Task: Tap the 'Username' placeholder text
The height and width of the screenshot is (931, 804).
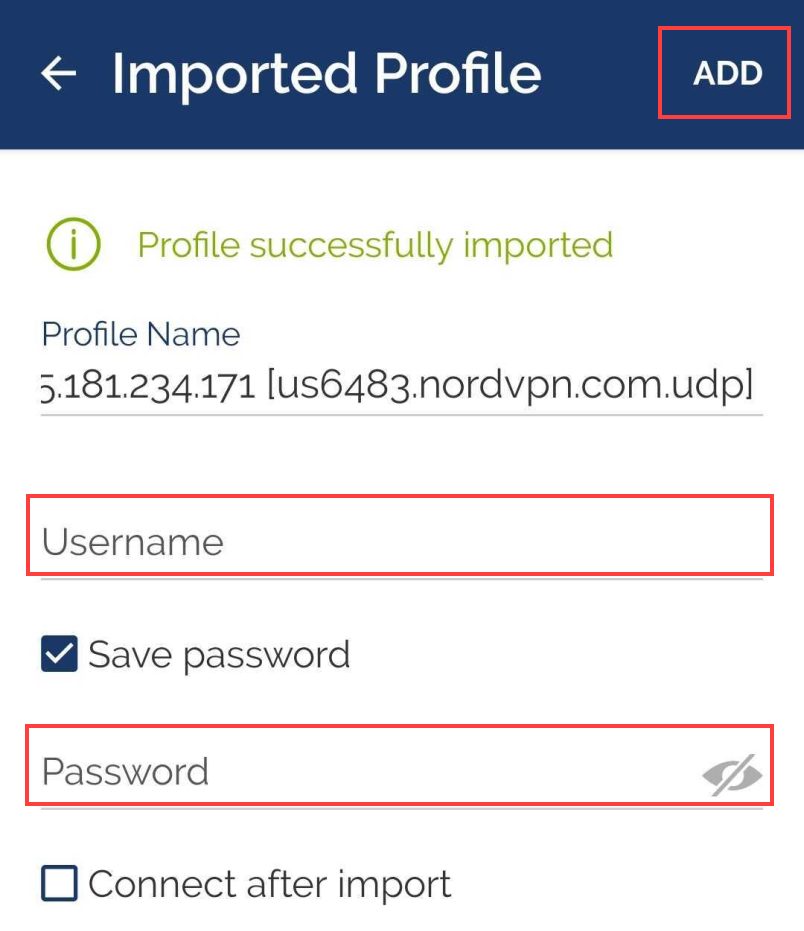Action: tap(133, 542)
